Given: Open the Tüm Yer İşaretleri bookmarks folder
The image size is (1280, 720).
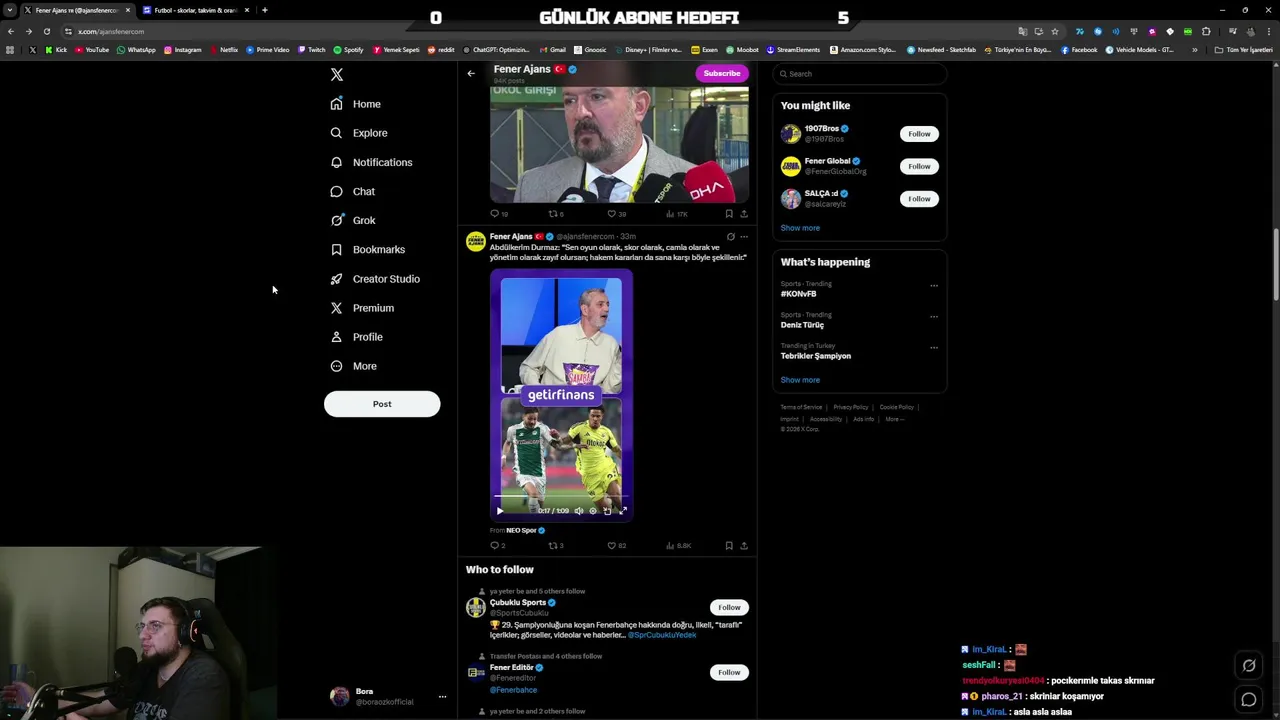Looking at the screenshot, I should click(1245, 50).
